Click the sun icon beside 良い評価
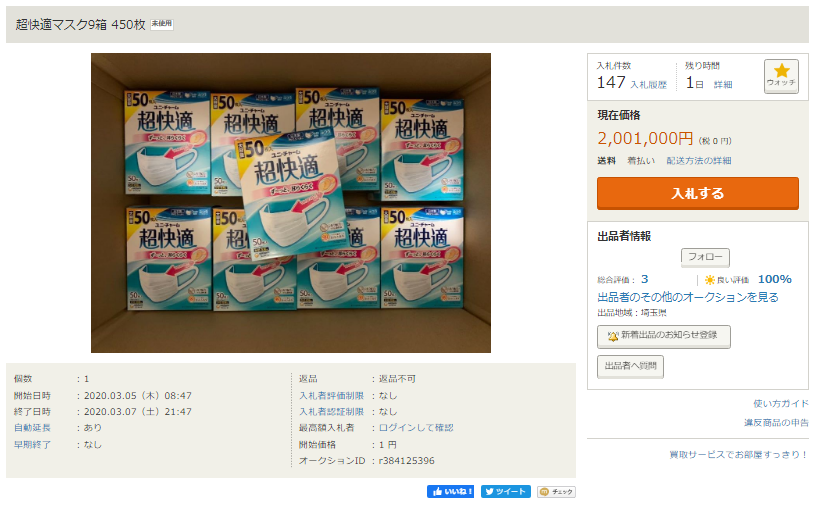This screenshot has height=516, width=815. pyautogui.click(x=710, y=280)
